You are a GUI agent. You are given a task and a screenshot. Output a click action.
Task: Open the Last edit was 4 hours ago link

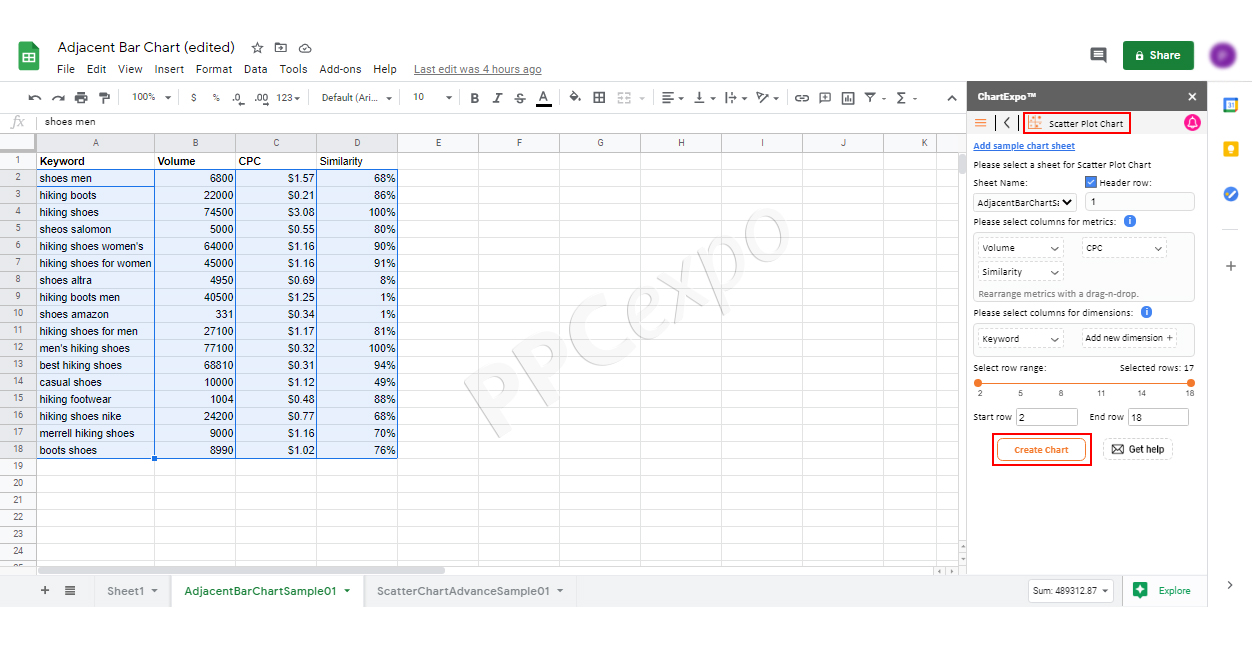478,69
